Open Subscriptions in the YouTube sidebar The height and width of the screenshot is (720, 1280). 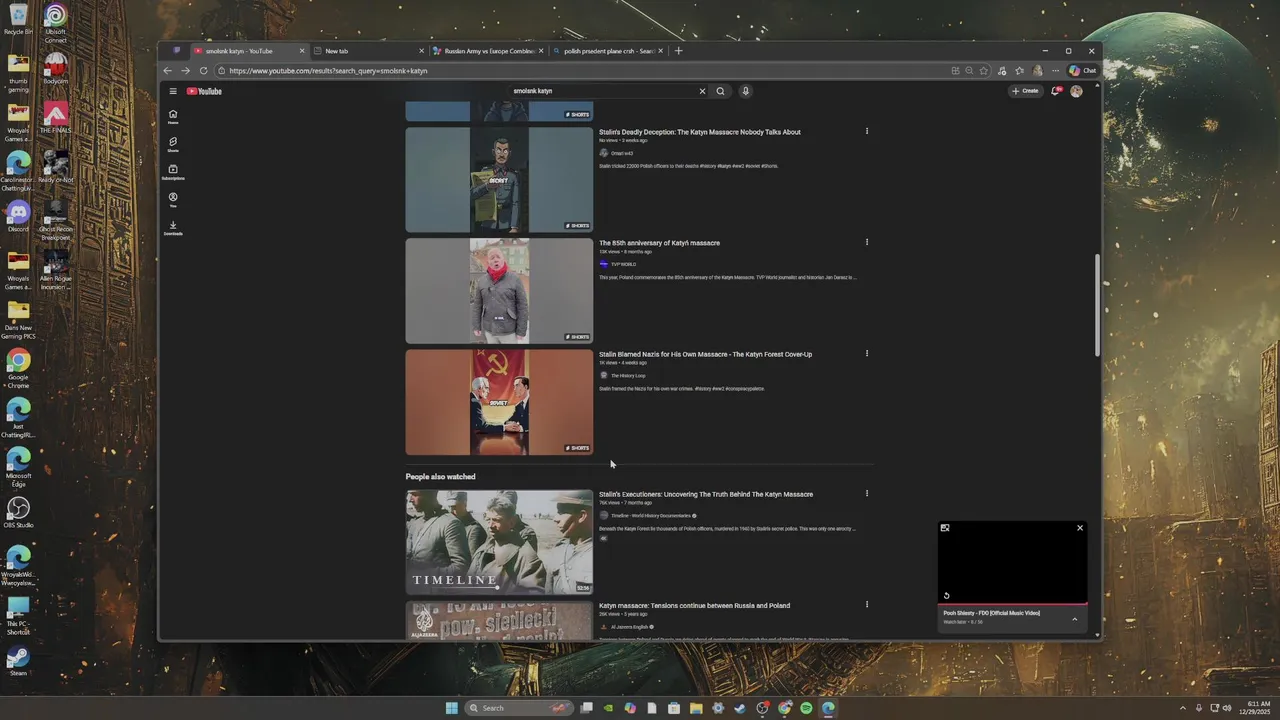(x=173, y=172)
